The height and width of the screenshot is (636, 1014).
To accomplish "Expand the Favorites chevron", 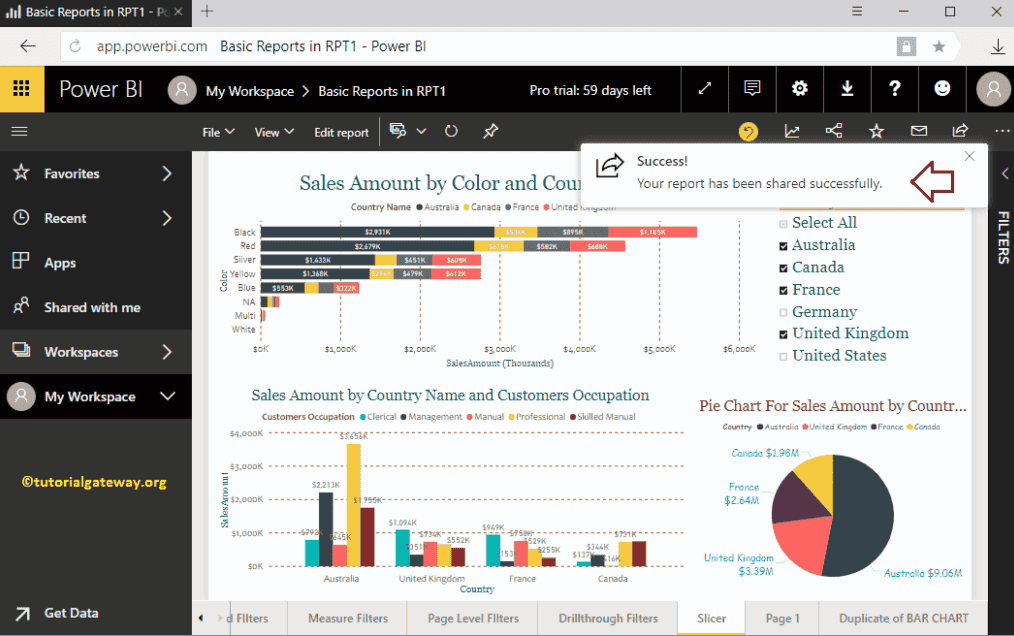I will point(167,173).
